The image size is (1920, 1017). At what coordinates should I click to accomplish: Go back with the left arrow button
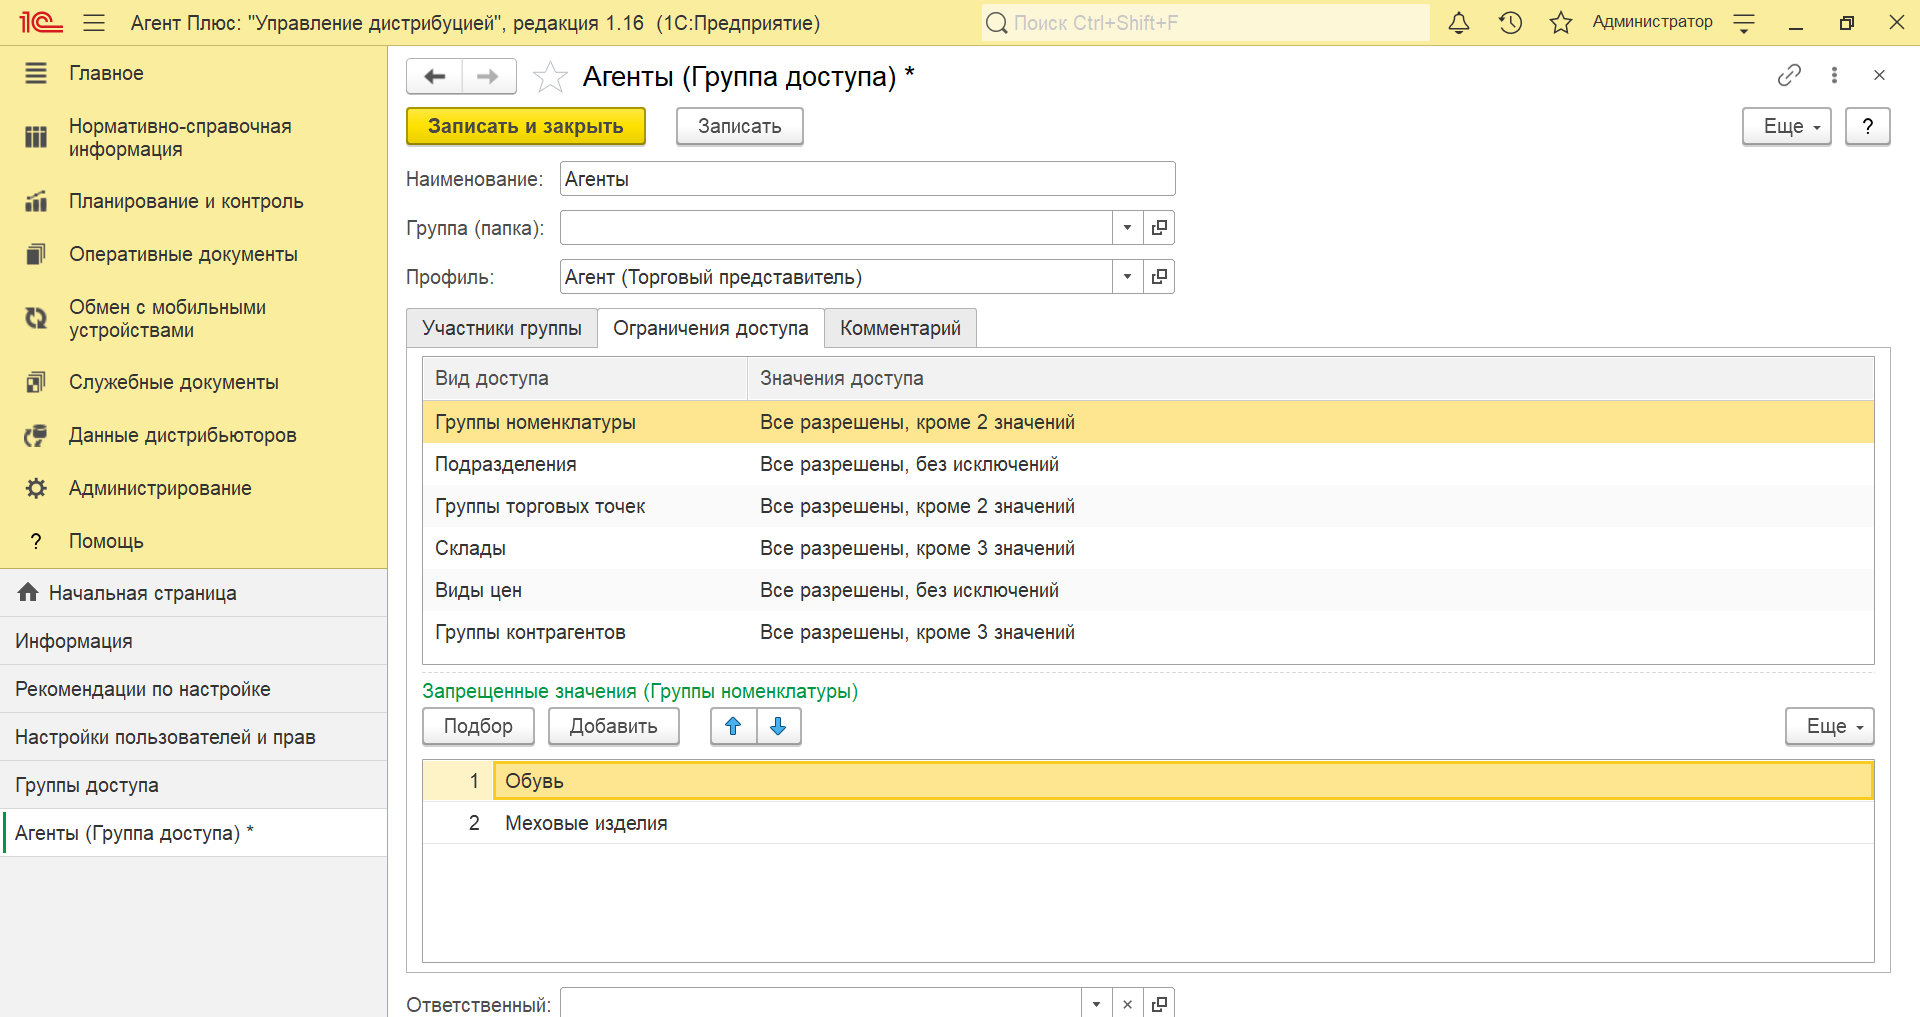pos(435,76)
